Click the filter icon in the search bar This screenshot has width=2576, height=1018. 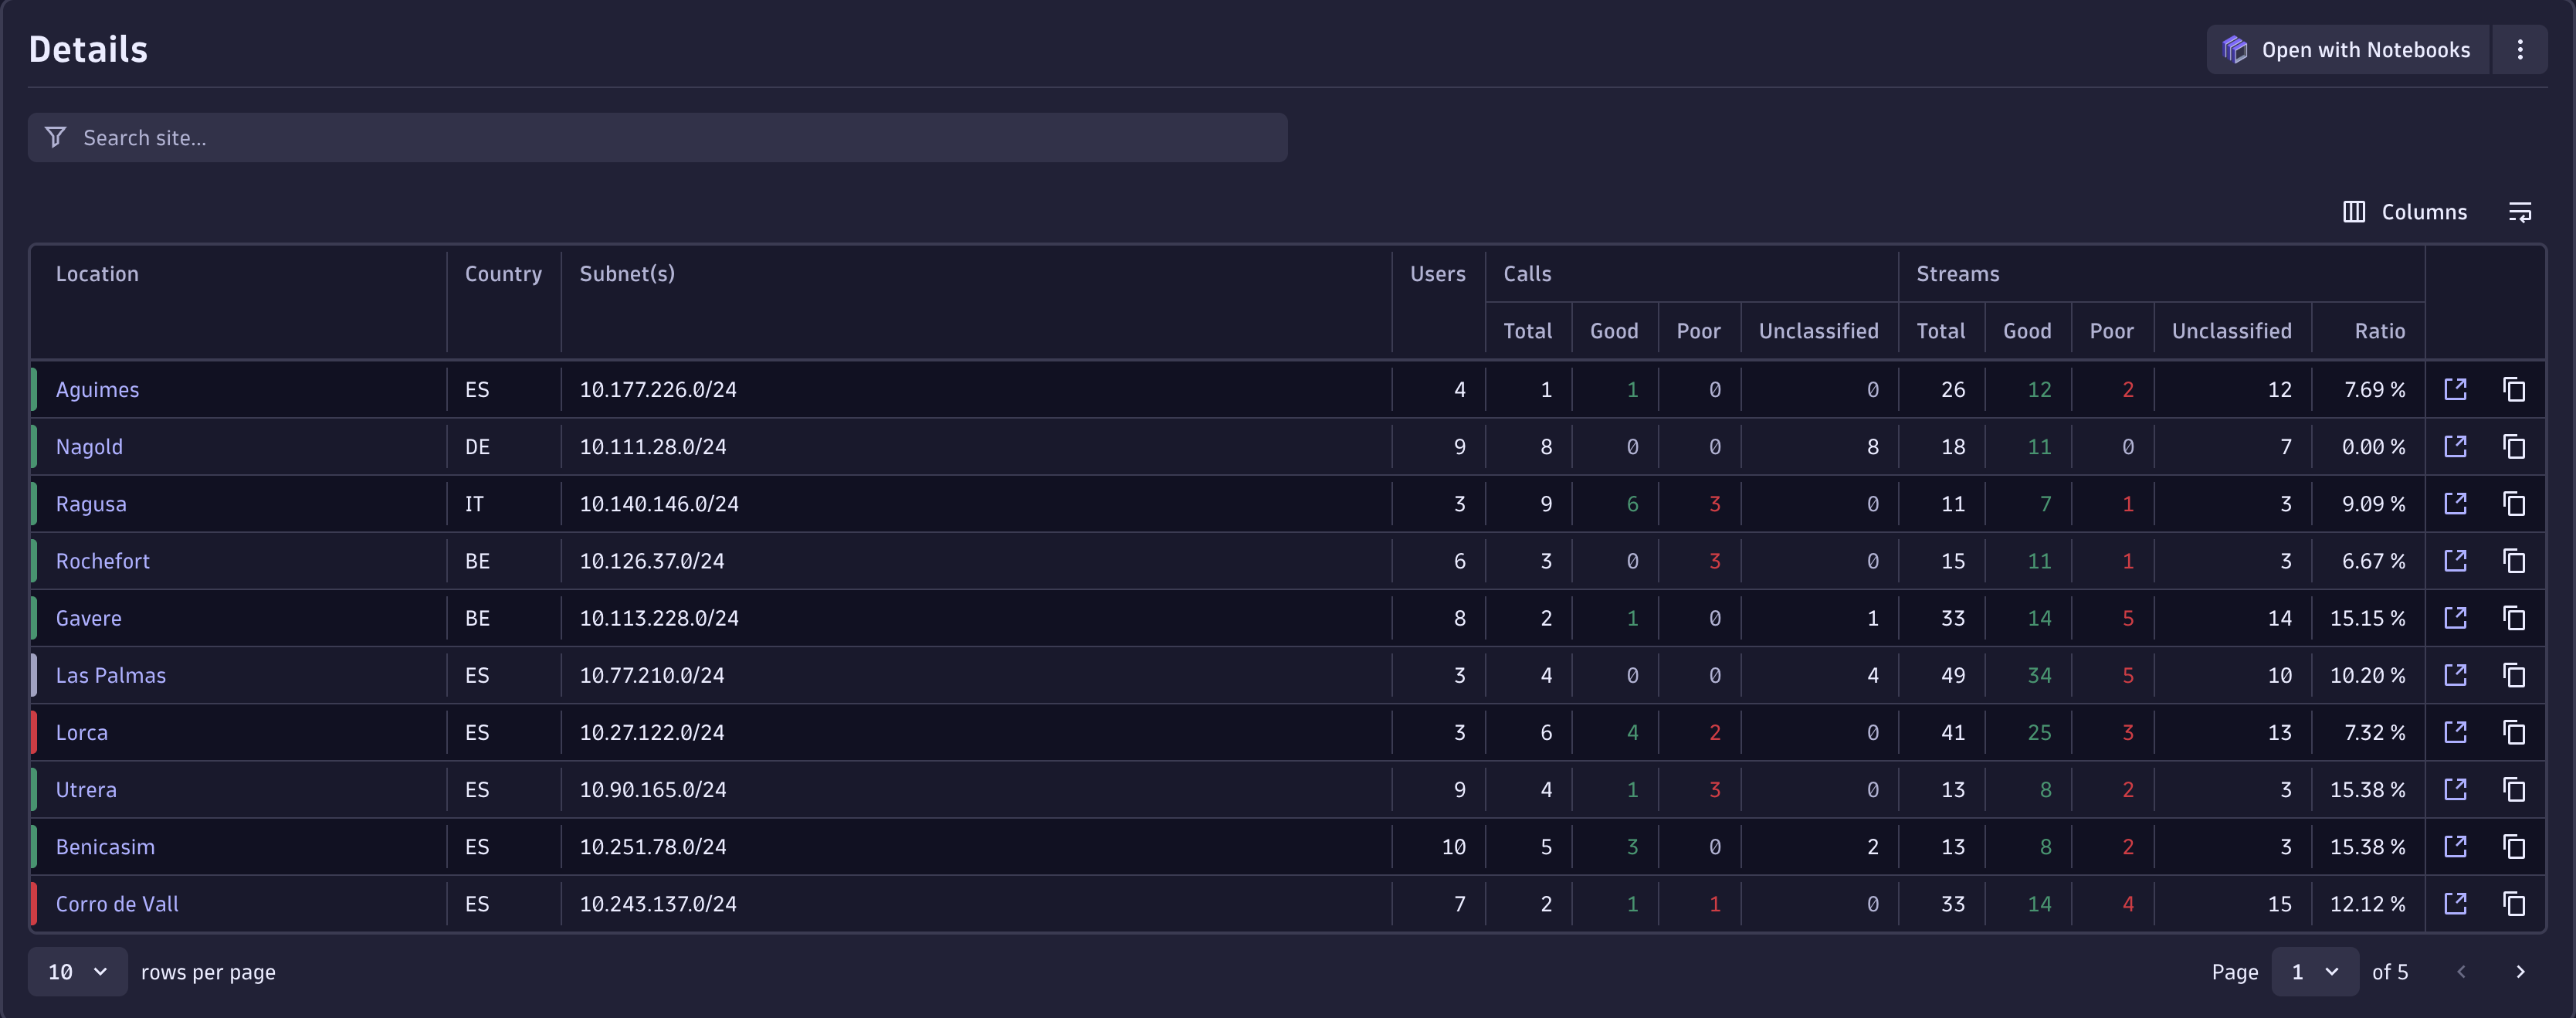coord(55,137)
